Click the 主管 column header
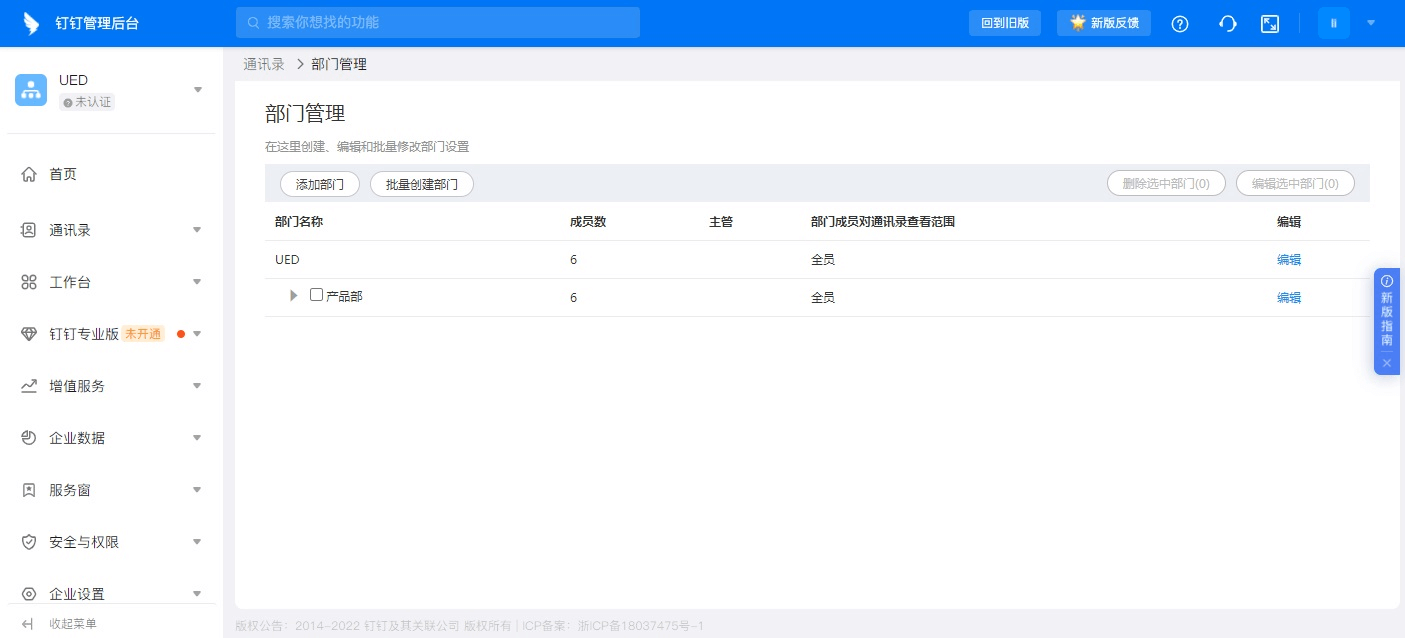This screenshot has width=1405, height=638. [721, 222]
